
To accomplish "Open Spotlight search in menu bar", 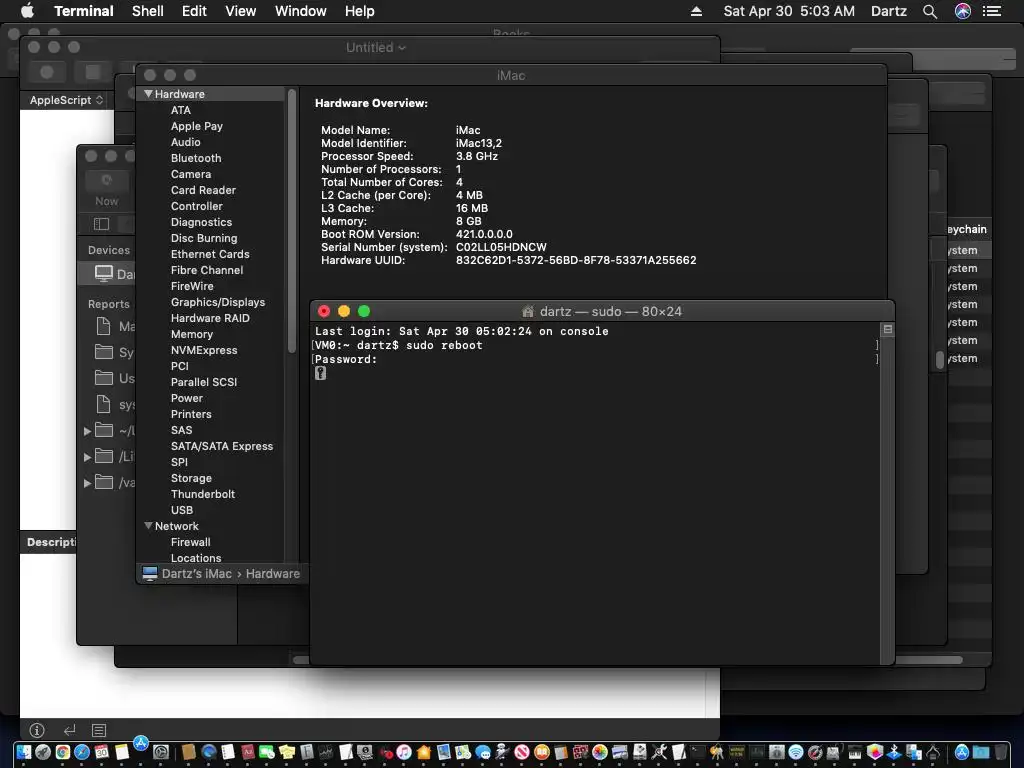I will [x=930, y=11].
